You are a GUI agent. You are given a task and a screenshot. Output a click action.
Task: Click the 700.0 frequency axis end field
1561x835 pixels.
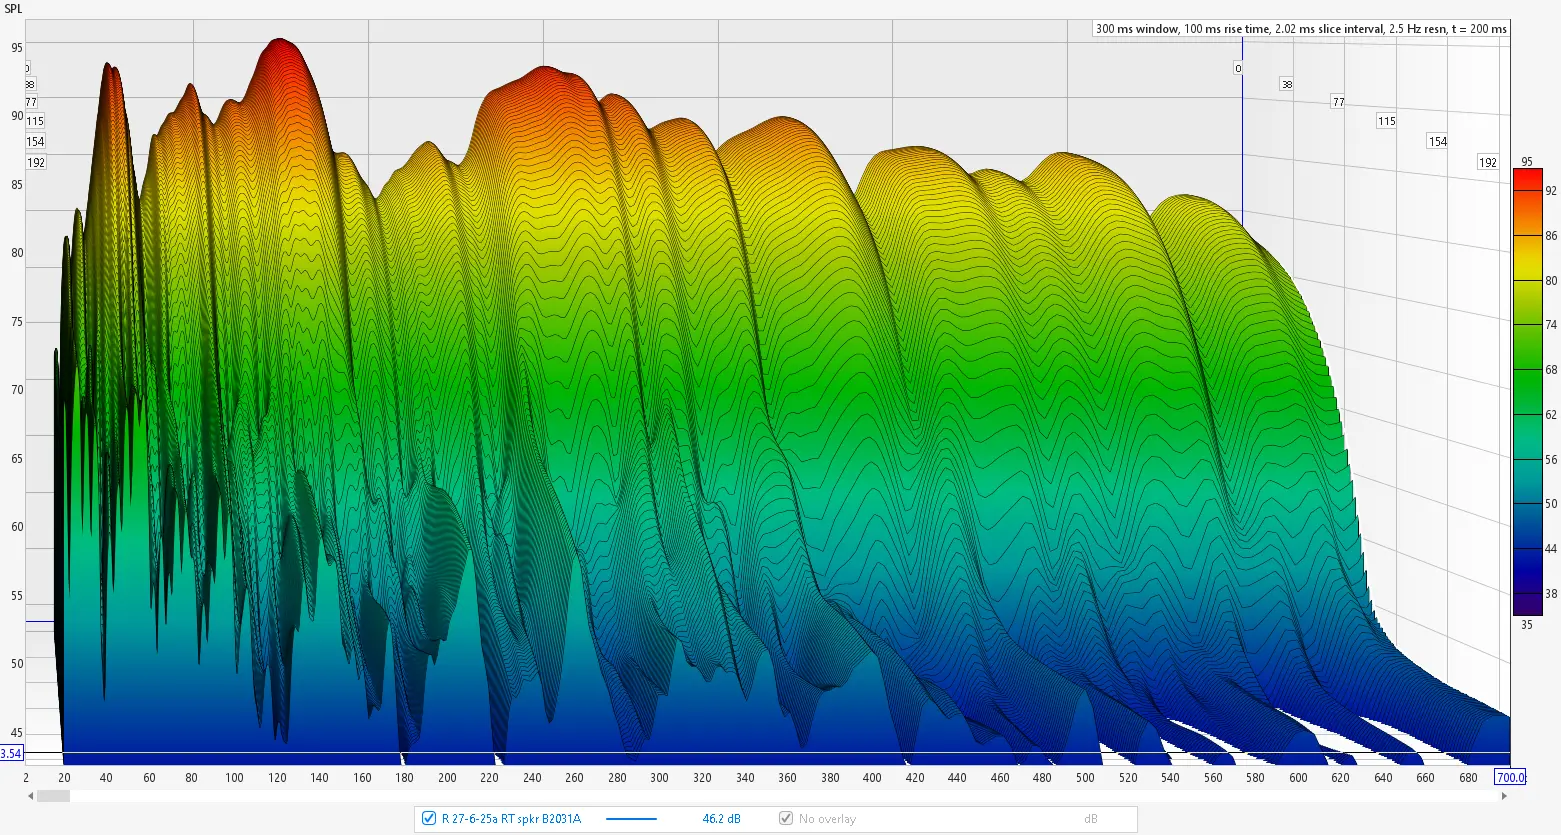1510,777
